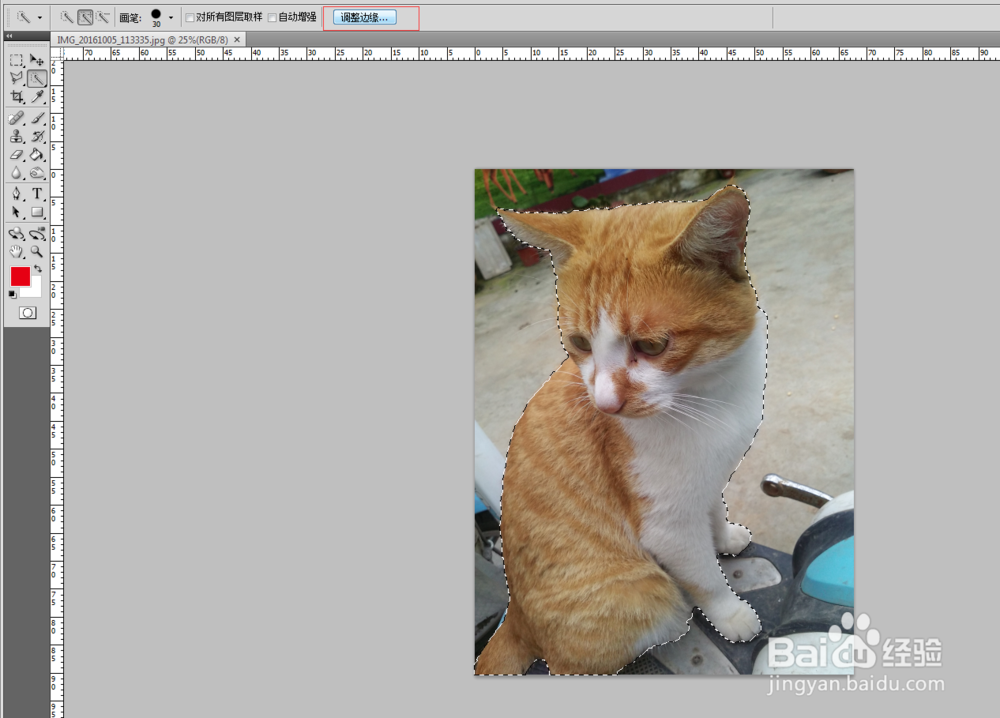Image resolution: width=1000 pixels, height=718 pixels.
Task: Open the white background color picker
Action: (34, 290)
